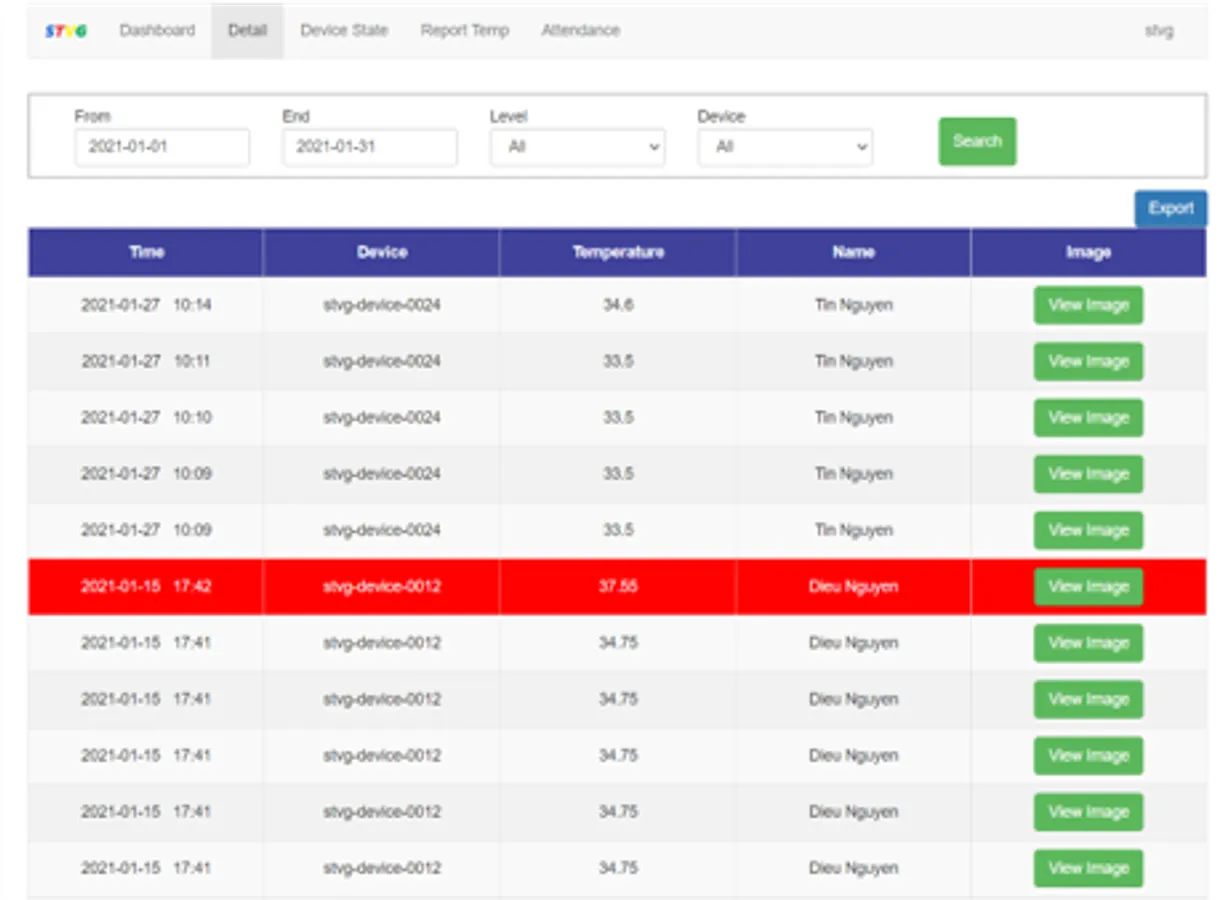Select the Detail tab

point(247,31)
